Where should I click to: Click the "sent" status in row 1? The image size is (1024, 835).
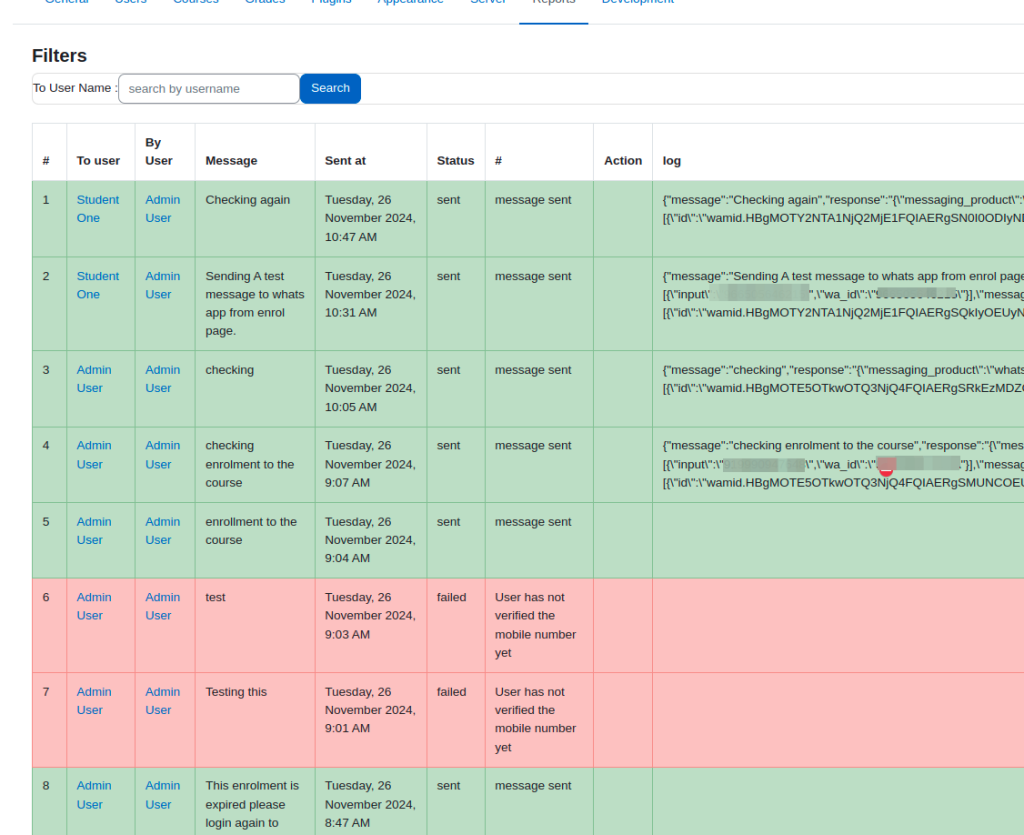click(448, 200)
